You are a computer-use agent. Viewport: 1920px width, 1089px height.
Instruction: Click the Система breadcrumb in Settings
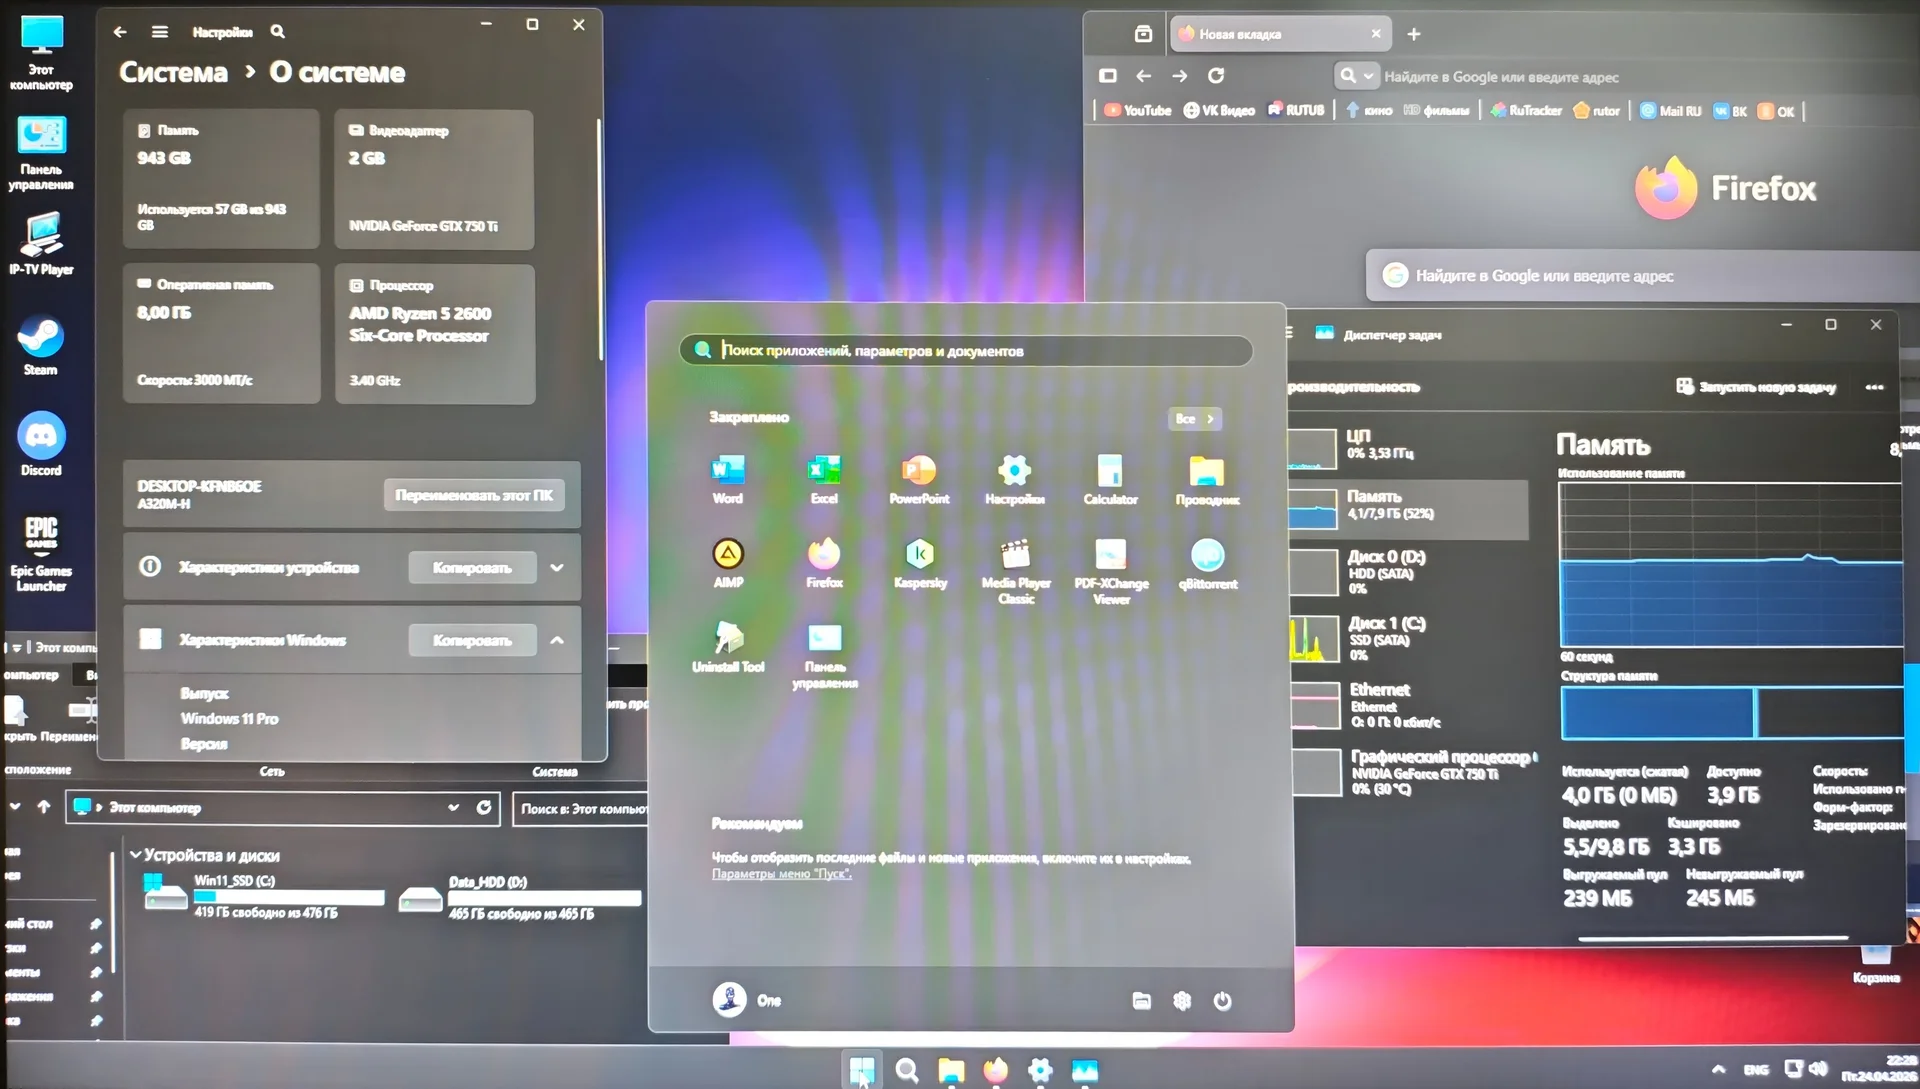[174, 72]
